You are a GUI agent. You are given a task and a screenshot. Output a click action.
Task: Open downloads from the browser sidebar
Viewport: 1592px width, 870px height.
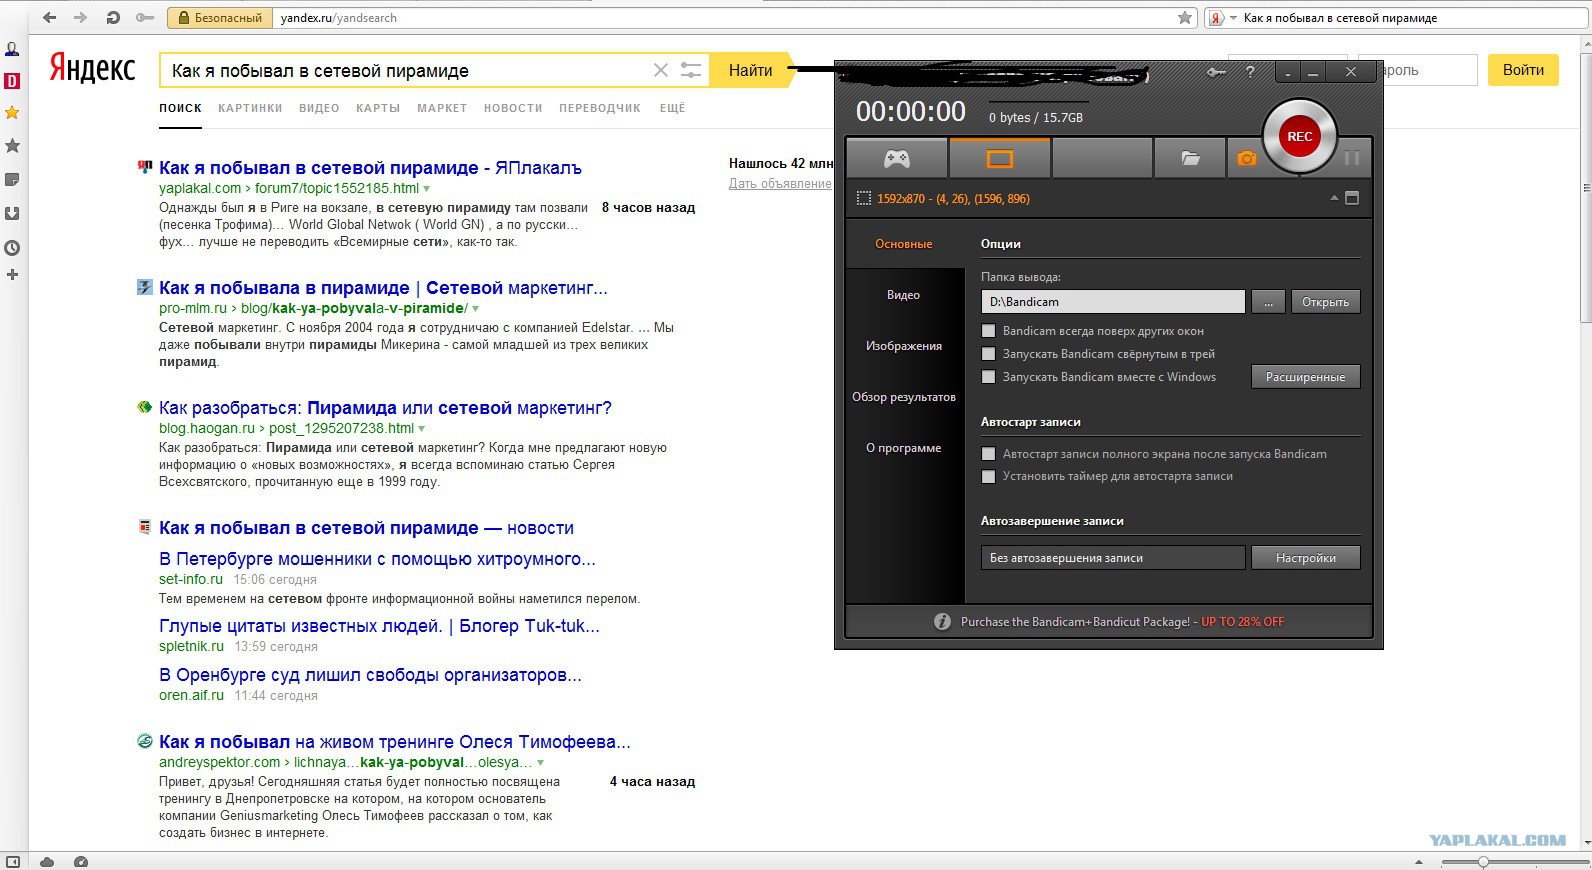tap(12, 213)
